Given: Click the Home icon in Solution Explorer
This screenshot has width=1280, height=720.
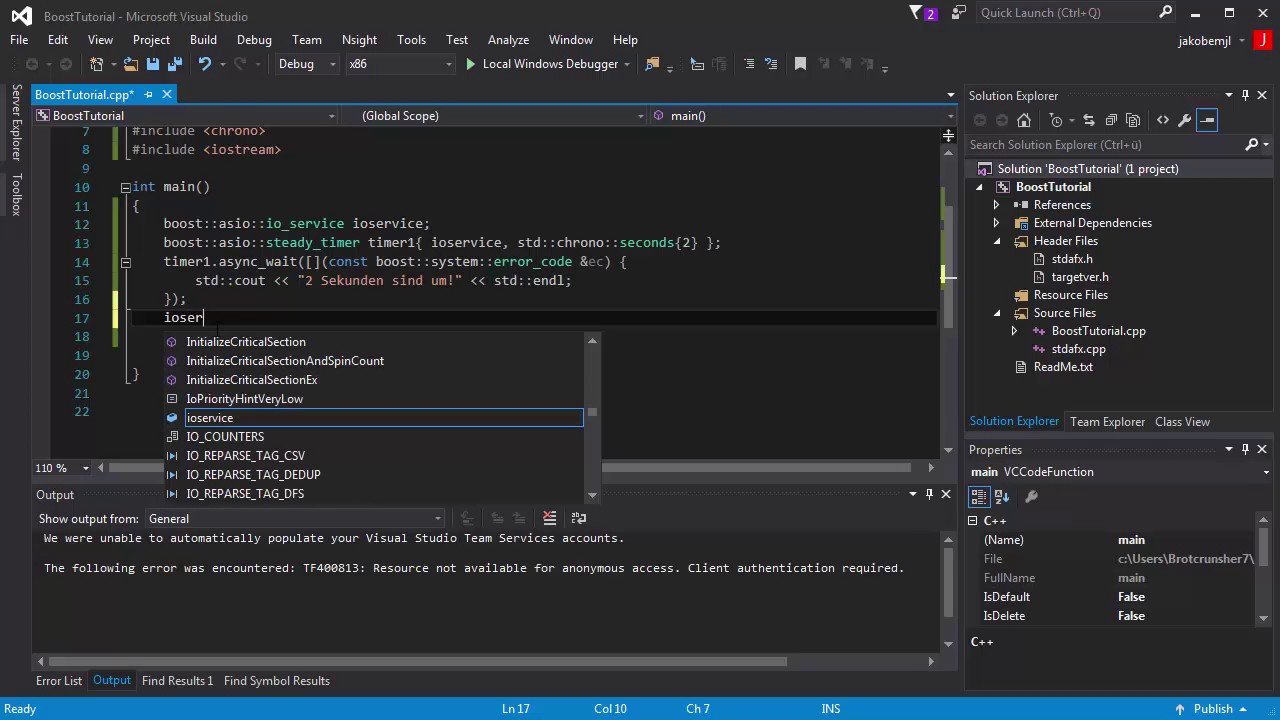Looking at the screenshot, I should [x=1023, y=120].
